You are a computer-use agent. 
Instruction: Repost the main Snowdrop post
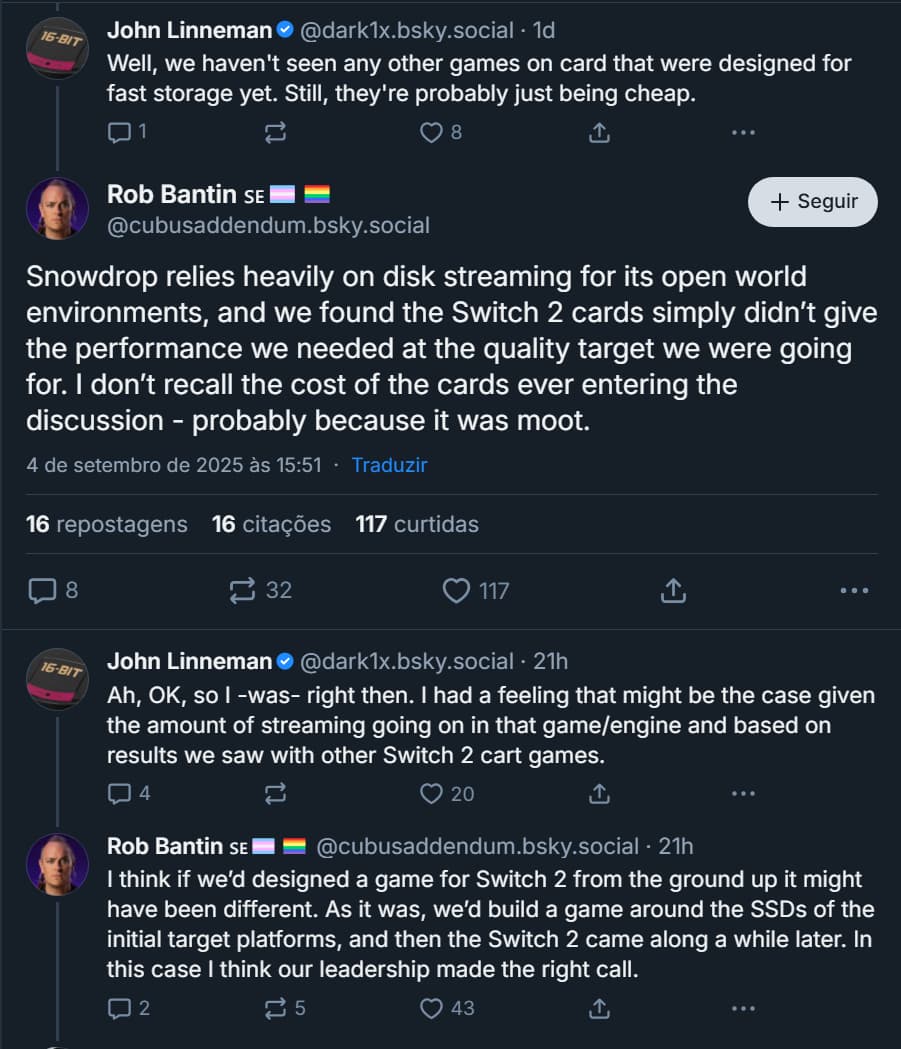tap(243, 591)
